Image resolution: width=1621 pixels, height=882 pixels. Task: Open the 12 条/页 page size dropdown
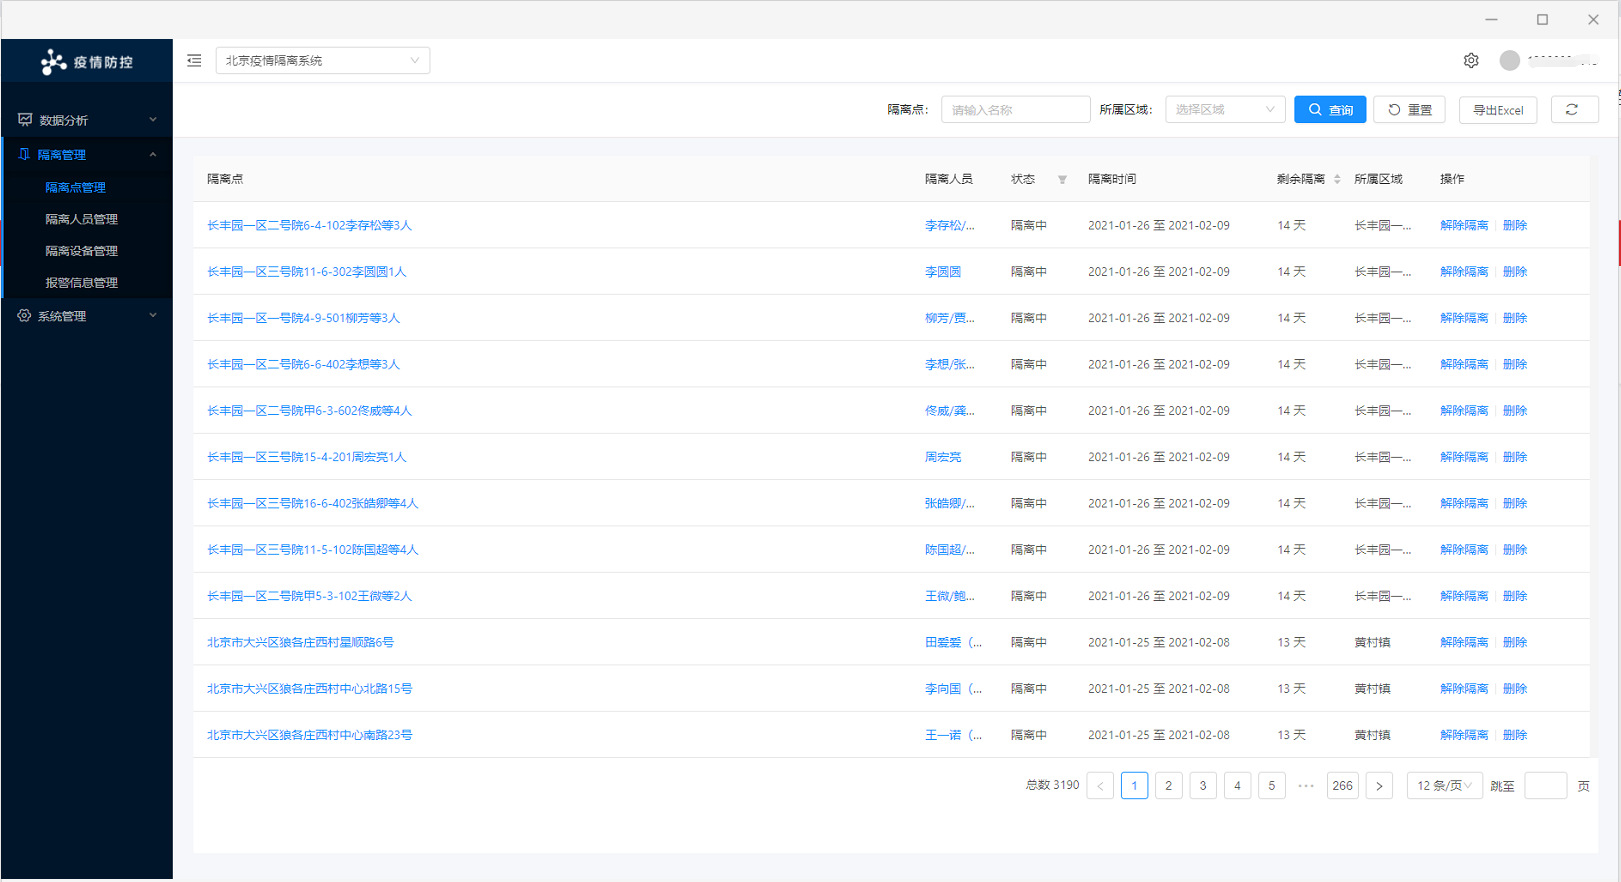pyautogui.click(x=1443, y=786)
